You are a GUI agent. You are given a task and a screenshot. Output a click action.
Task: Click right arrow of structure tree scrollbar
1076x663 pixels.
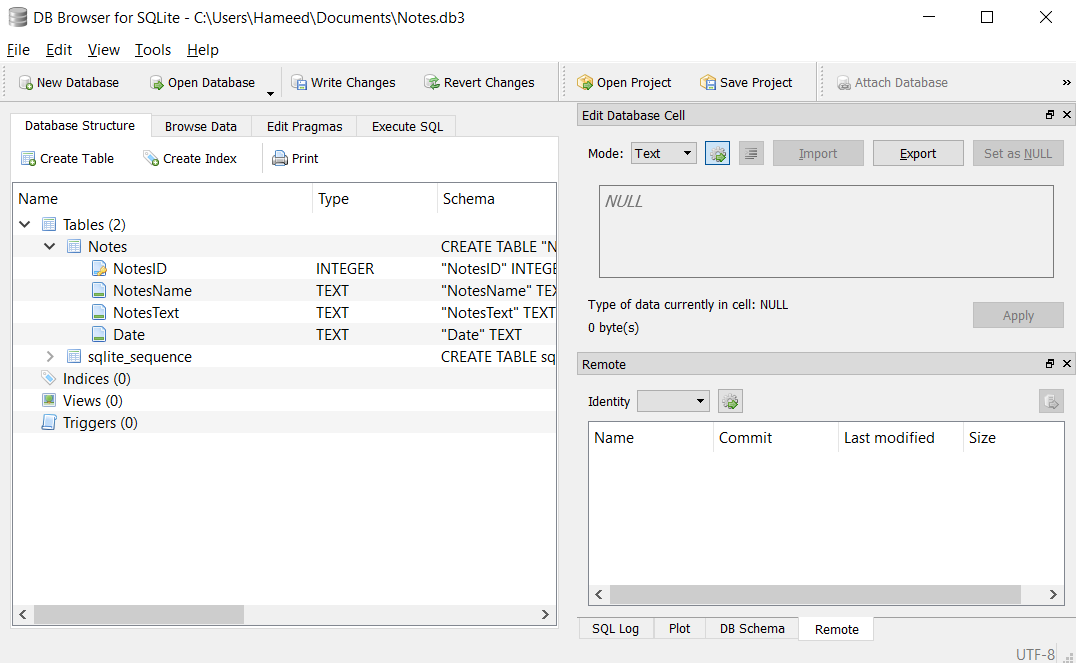point(545,614)
